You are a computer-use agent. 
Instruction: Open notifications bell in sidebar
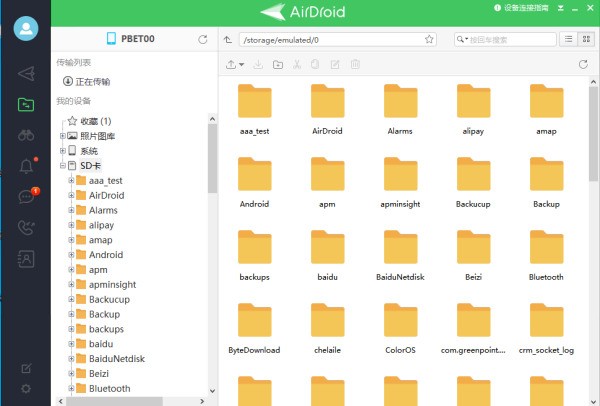click(x=25, y=166)
